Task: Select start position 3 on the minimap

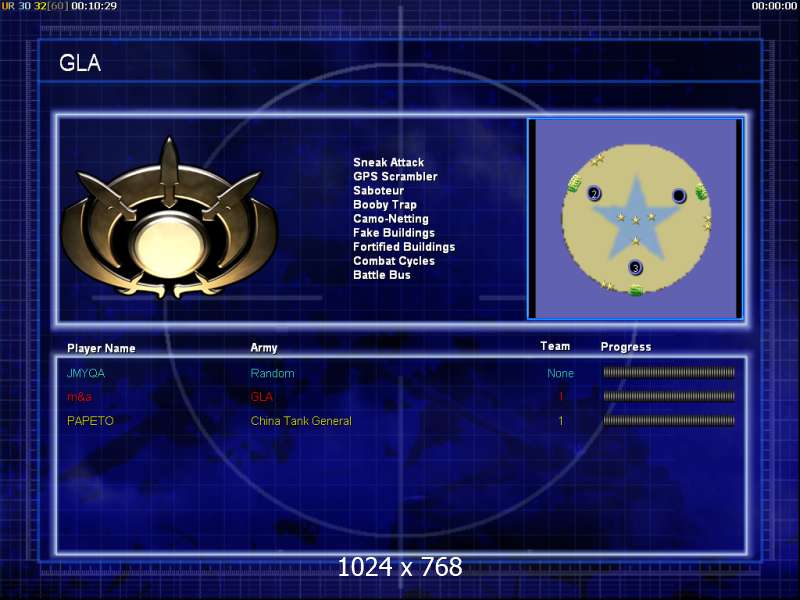Action: (635, 267)
